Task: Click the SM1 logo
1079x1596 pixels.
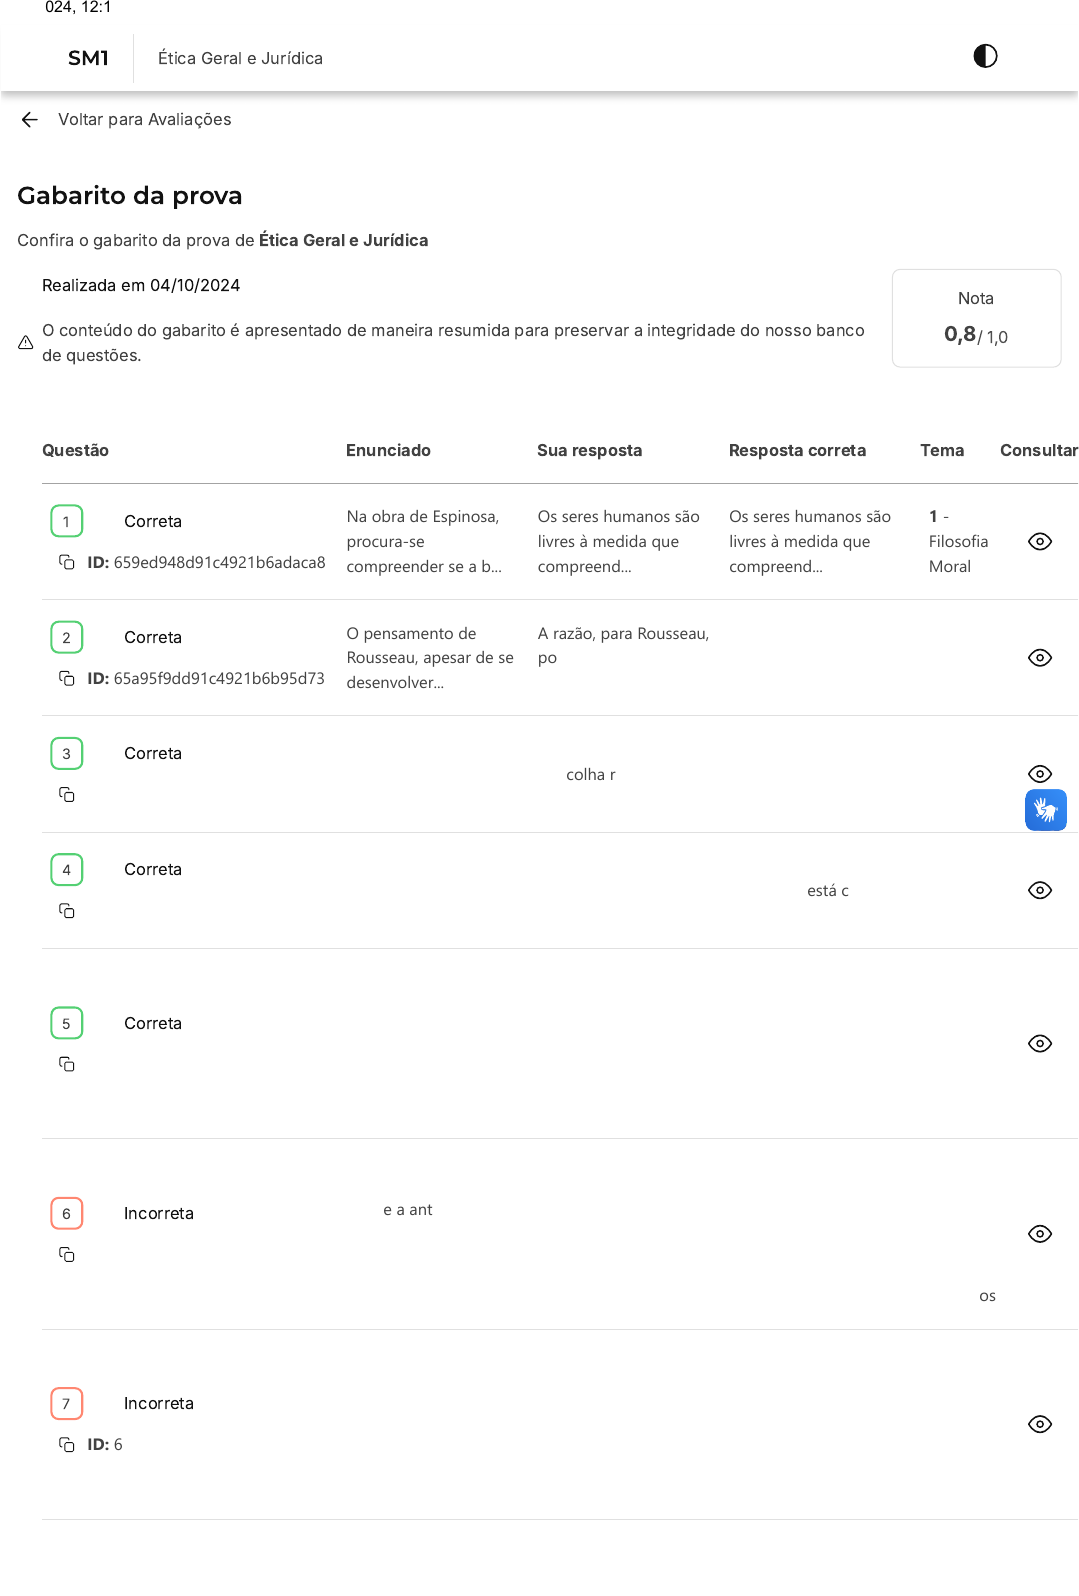Action: coord(88,58)
